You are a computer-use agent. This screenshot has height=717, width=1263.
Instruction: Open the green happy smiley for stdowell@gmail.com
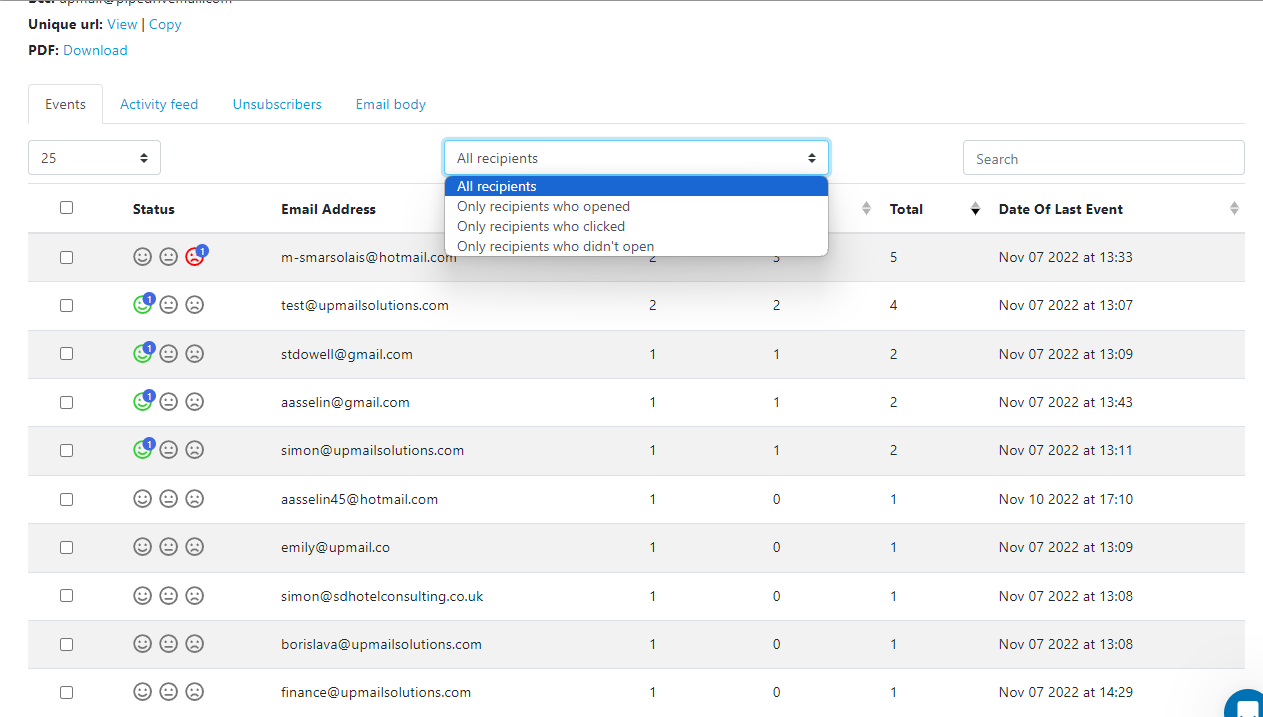point(142,354)
